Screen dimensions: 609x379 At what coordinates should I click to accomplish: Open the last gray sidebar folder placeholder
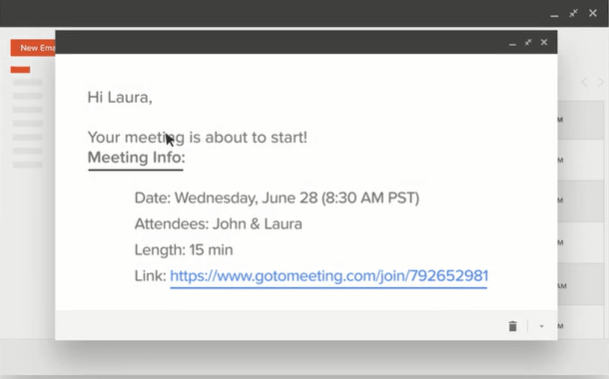click(28, 165)
